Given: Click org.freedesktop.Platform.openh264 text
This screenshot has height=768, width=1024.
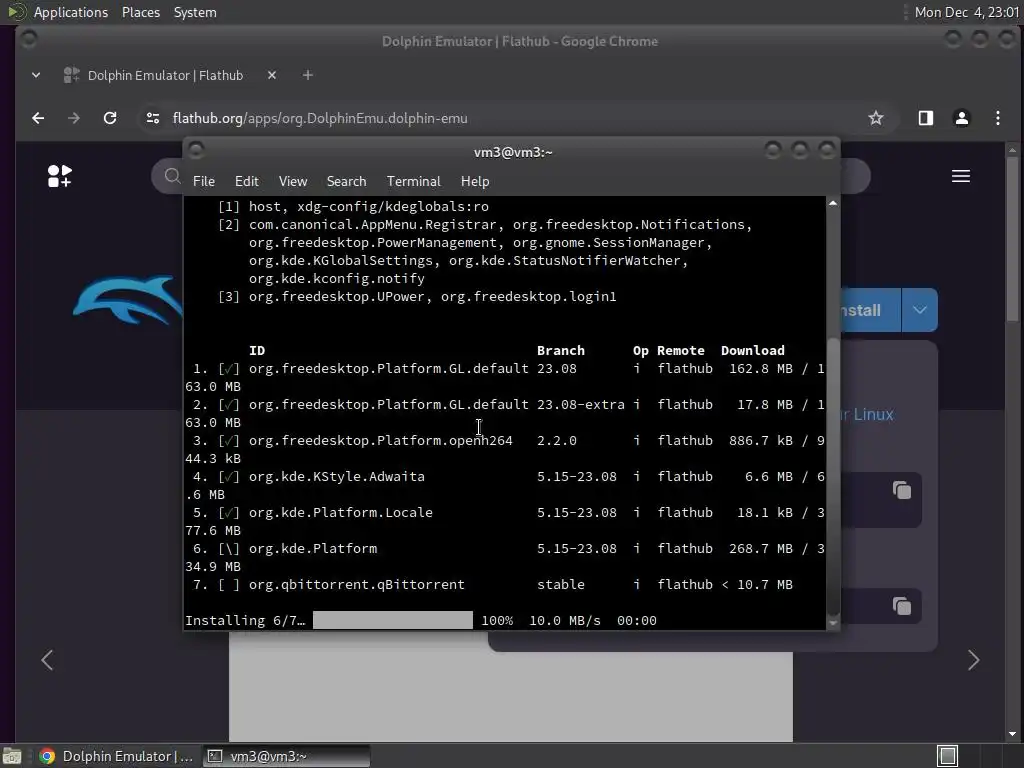Looking at the screenshot, I should pyautogui.click(x=381, y=441).
